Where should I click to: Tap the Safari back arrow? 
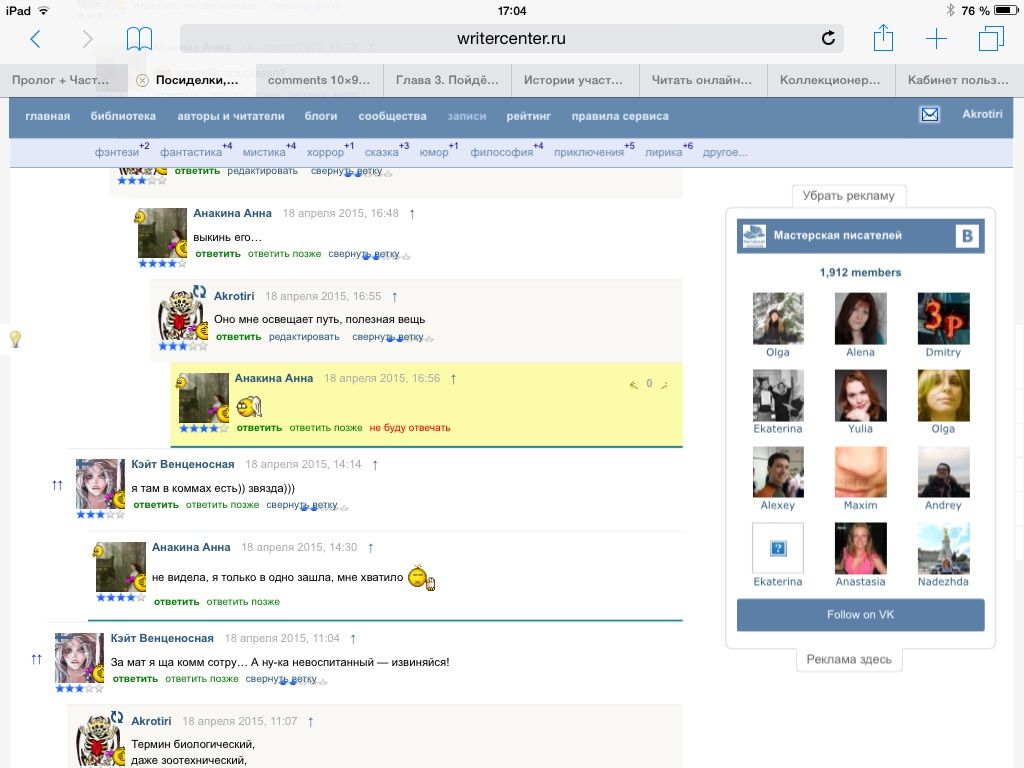coord(36,39)
